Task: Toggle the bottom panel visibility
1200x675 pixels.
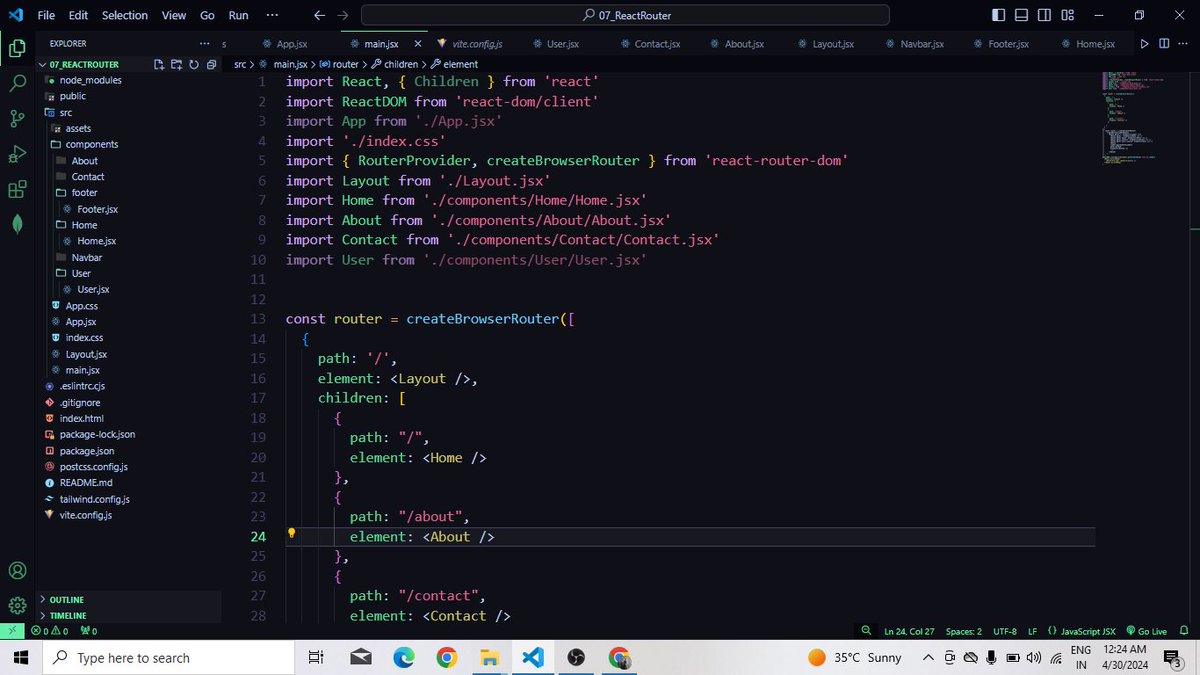Action: 1021,14
